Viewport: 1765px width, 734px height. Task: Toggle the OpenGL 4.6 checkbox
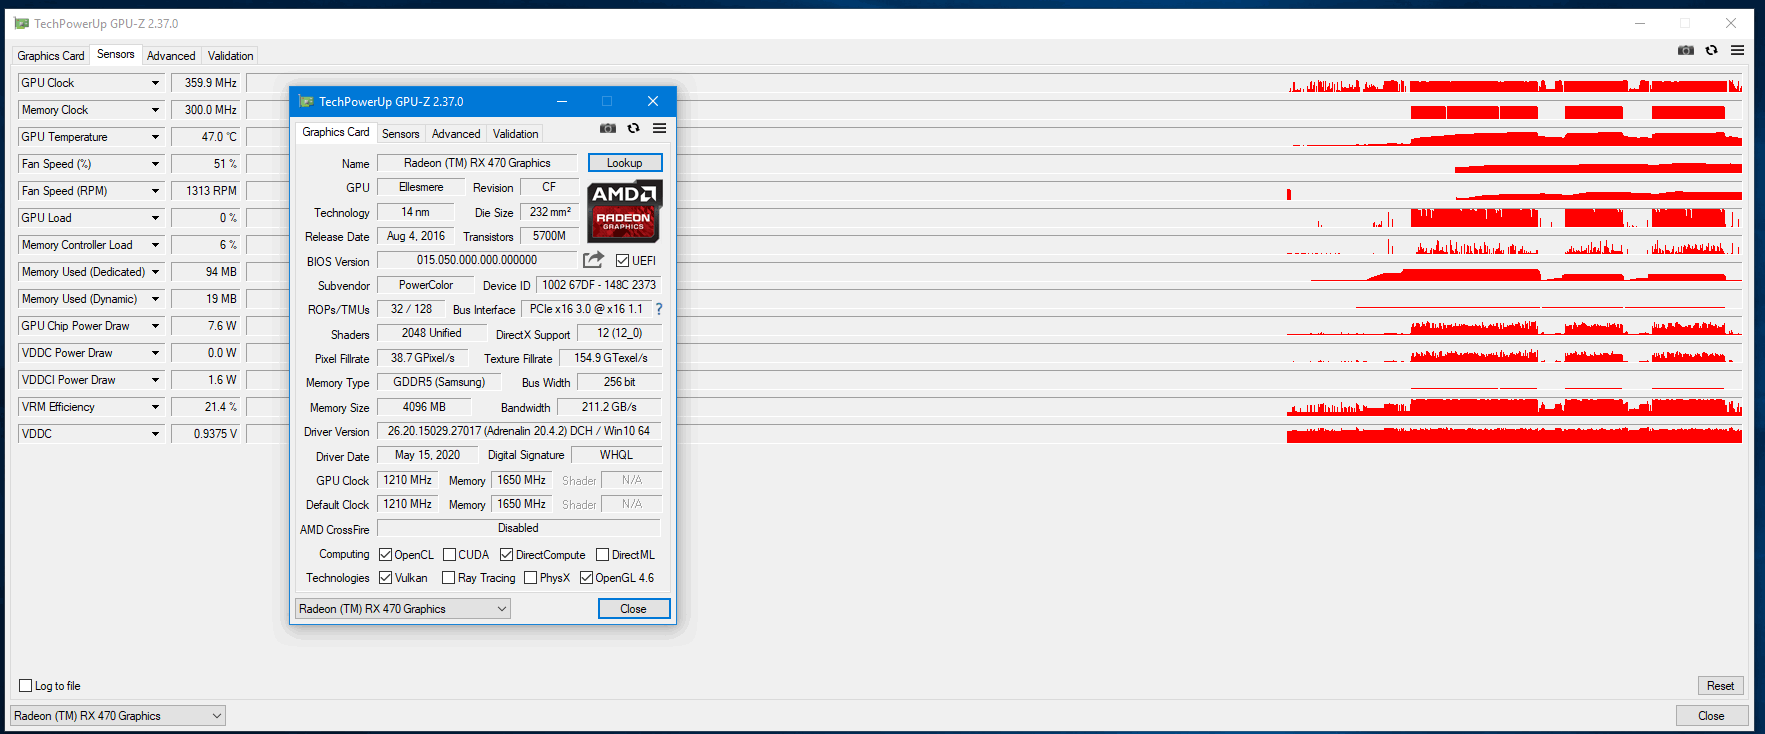point(586,577)
